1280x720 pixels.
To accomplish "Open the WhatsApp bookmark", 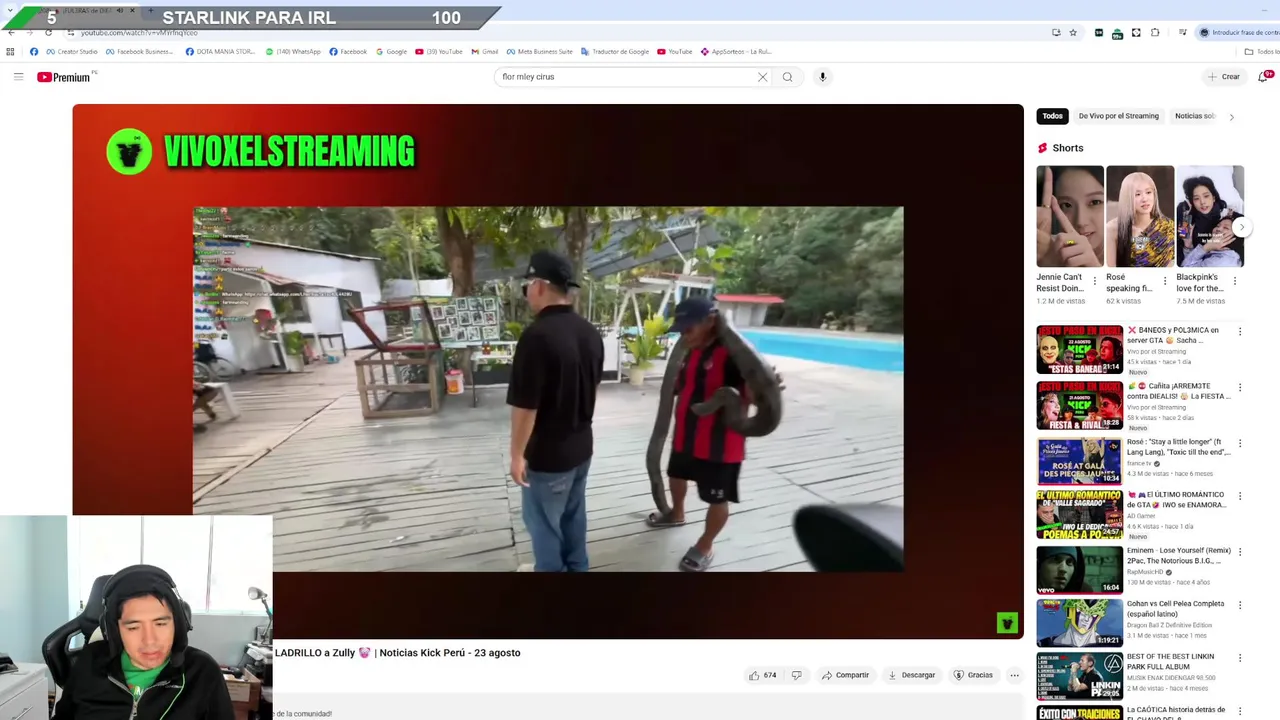I will click(293, 52).
